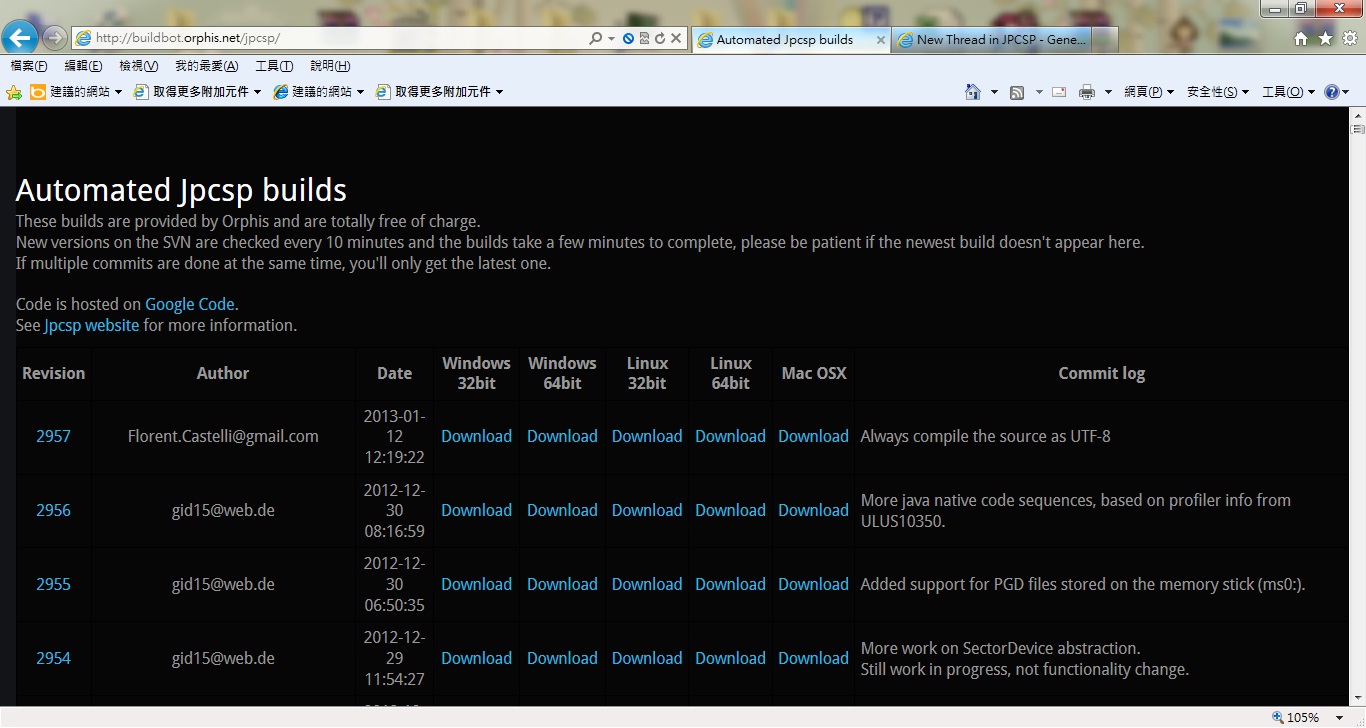Switch to New Thread in JPCSP tab

pos(1001,40)
